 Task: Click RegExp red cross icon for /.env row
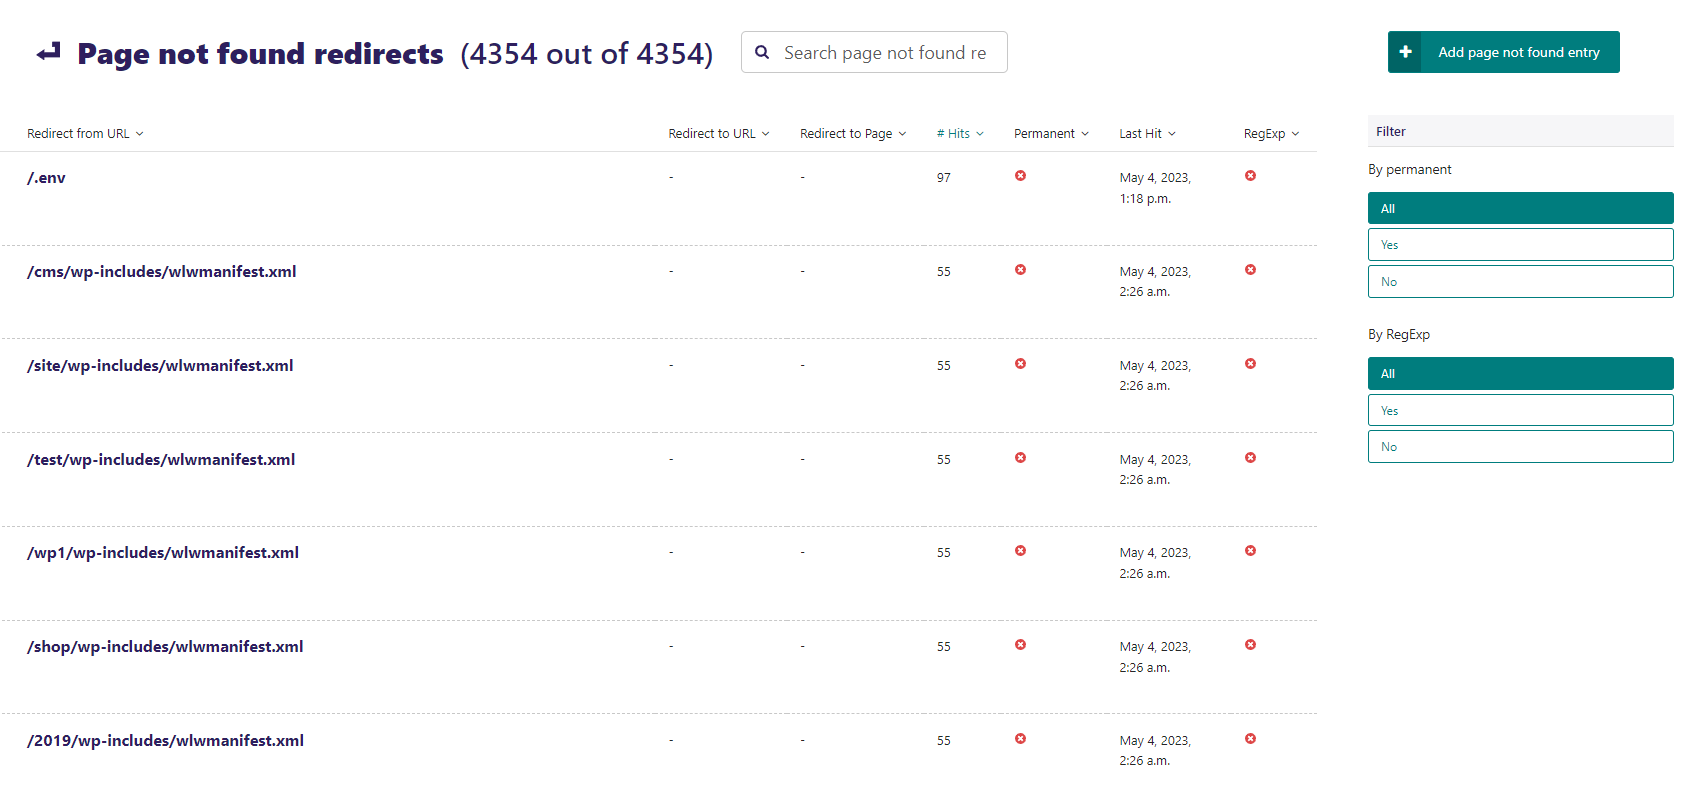(x=1250, y=176)
